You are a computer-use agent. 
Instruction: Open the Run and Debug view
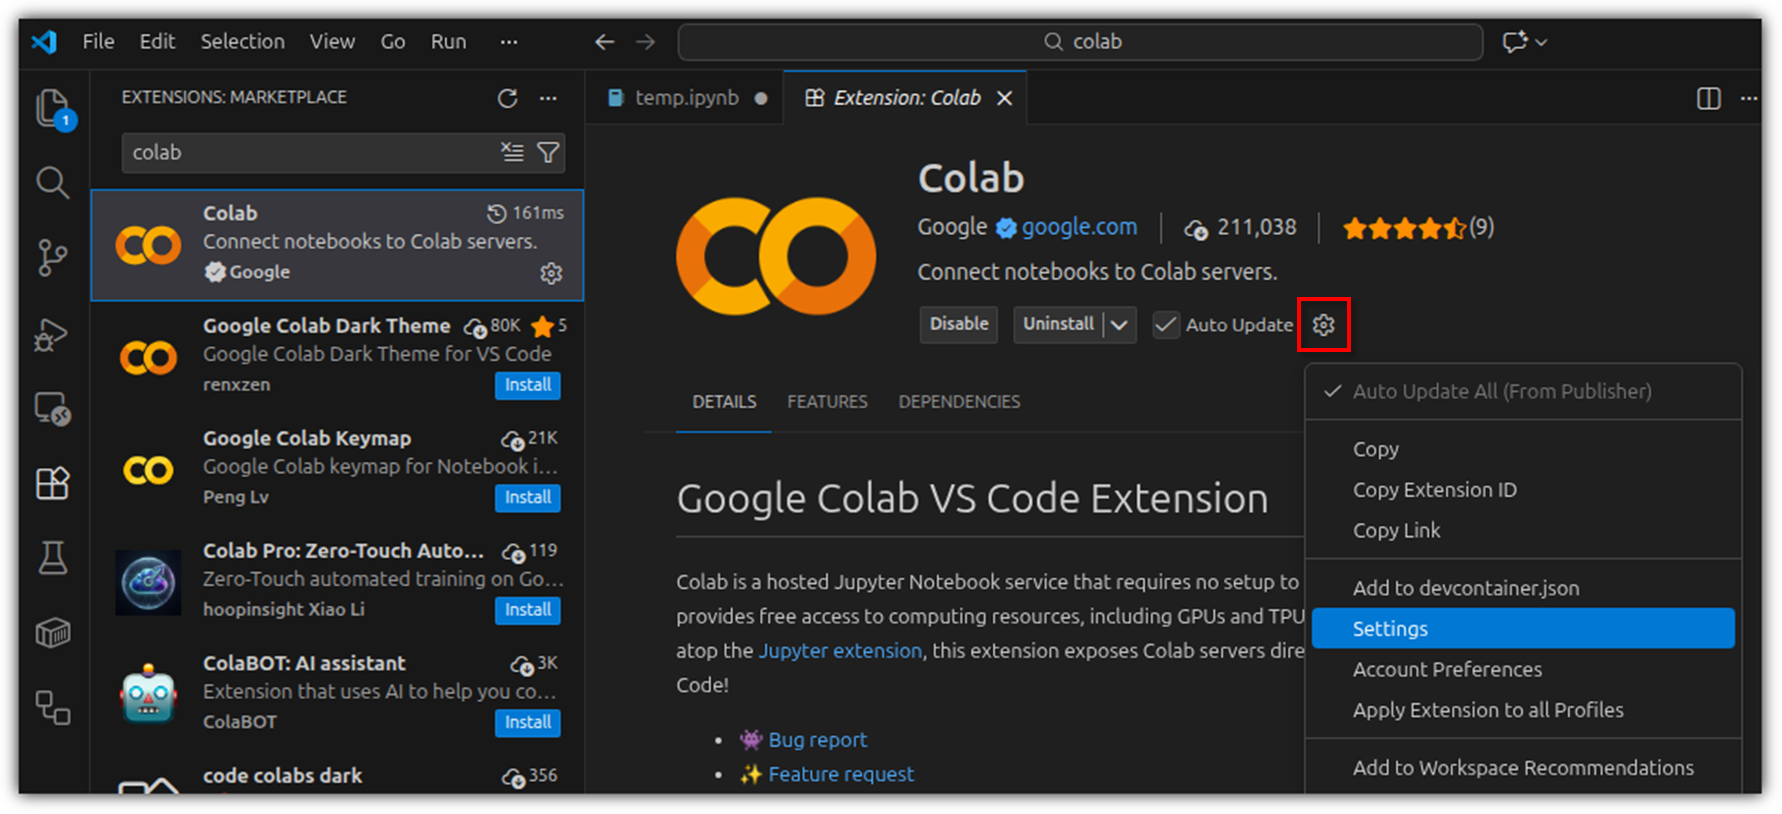53,334
